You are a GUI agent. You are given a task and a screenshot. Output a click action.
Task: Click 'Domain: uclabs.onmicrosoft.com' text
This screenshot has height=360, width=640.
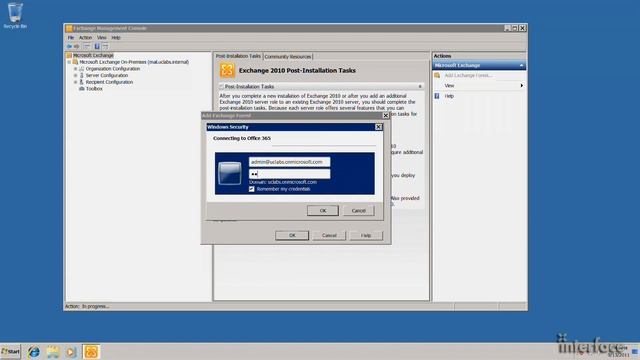[x=283, y=182]
